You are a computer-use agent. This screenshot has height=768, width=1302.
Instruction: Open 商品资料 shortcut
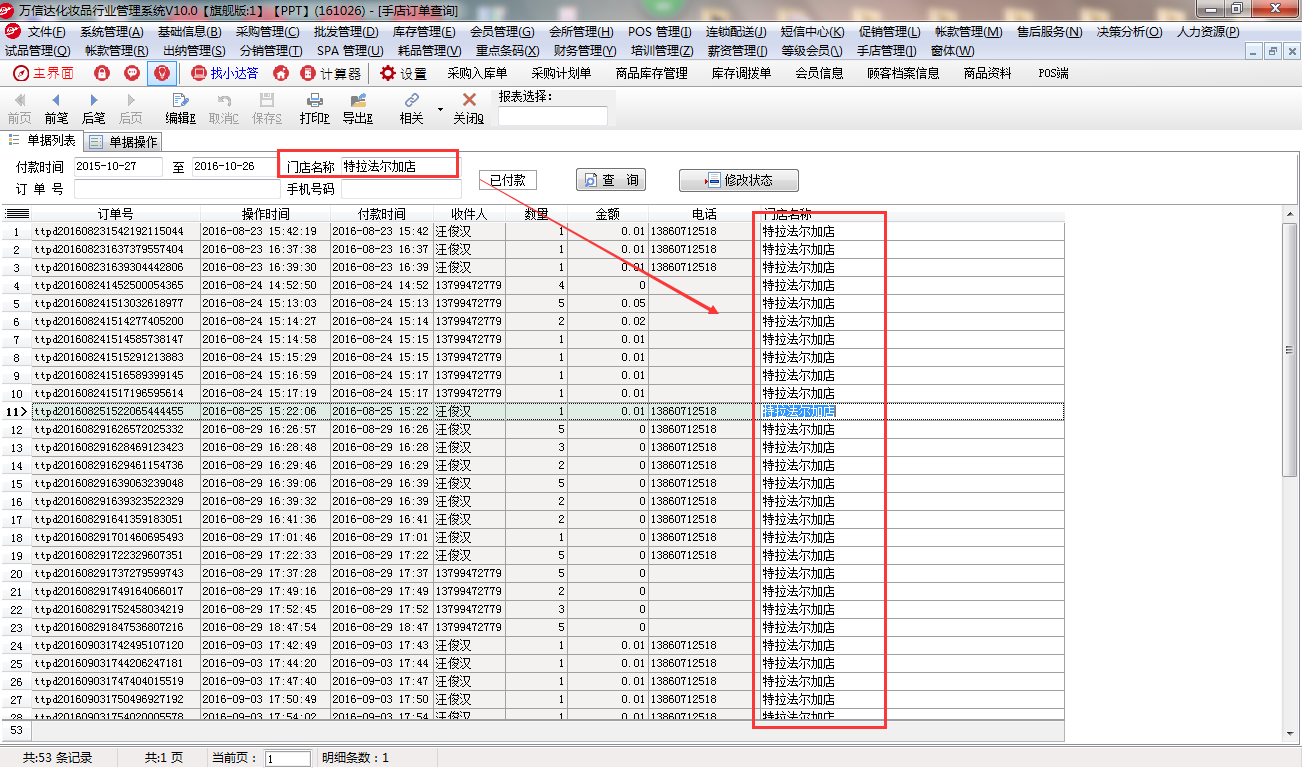[x=987, y=73]
